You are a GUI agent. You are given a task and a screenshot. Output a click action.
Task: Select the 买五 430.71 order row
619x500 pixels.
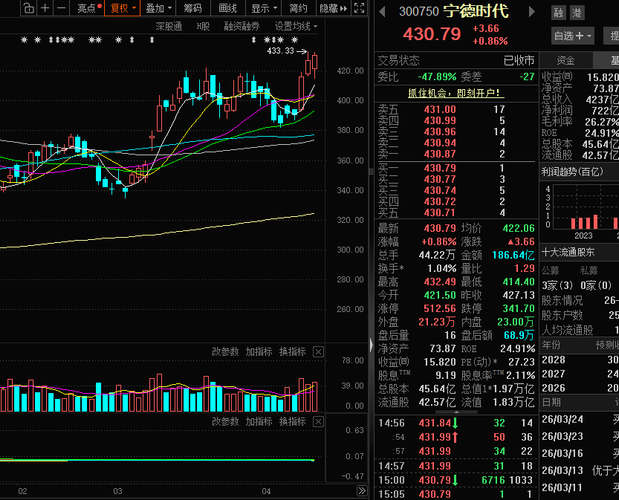[456, 213]
